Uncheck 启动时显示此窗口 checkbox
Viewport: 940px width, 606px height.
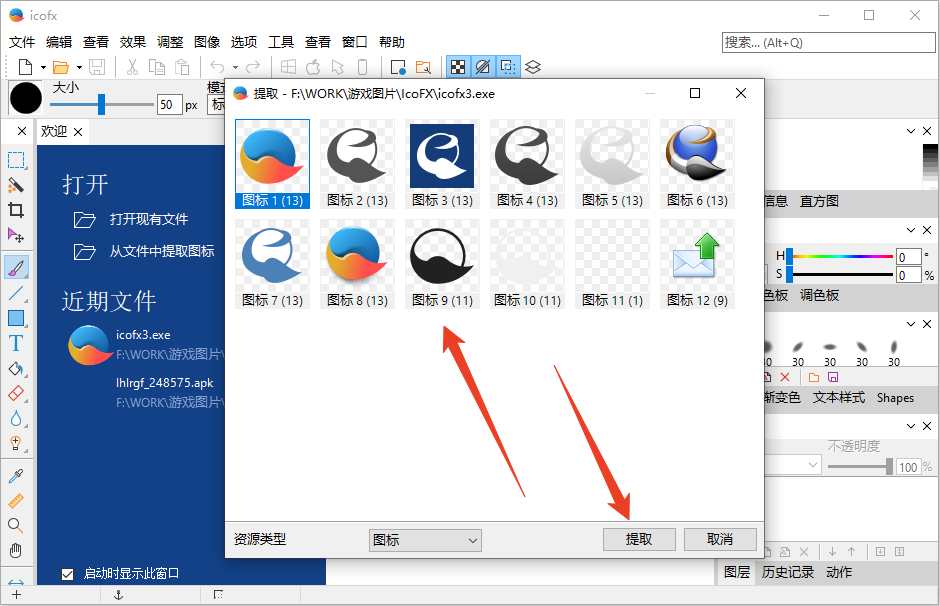click(67, 574)
